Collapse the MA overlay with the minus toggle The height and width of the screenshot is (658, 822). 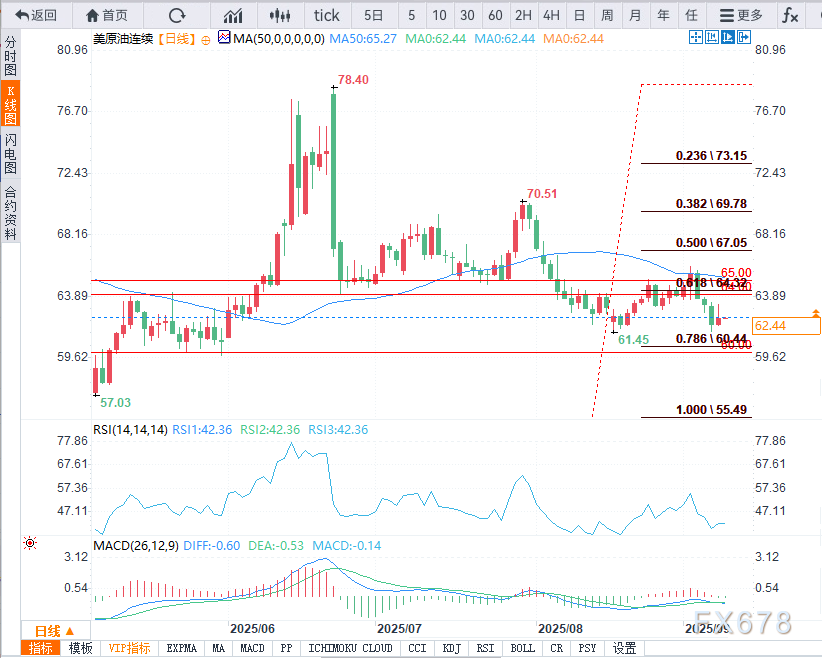coord(206,40)
